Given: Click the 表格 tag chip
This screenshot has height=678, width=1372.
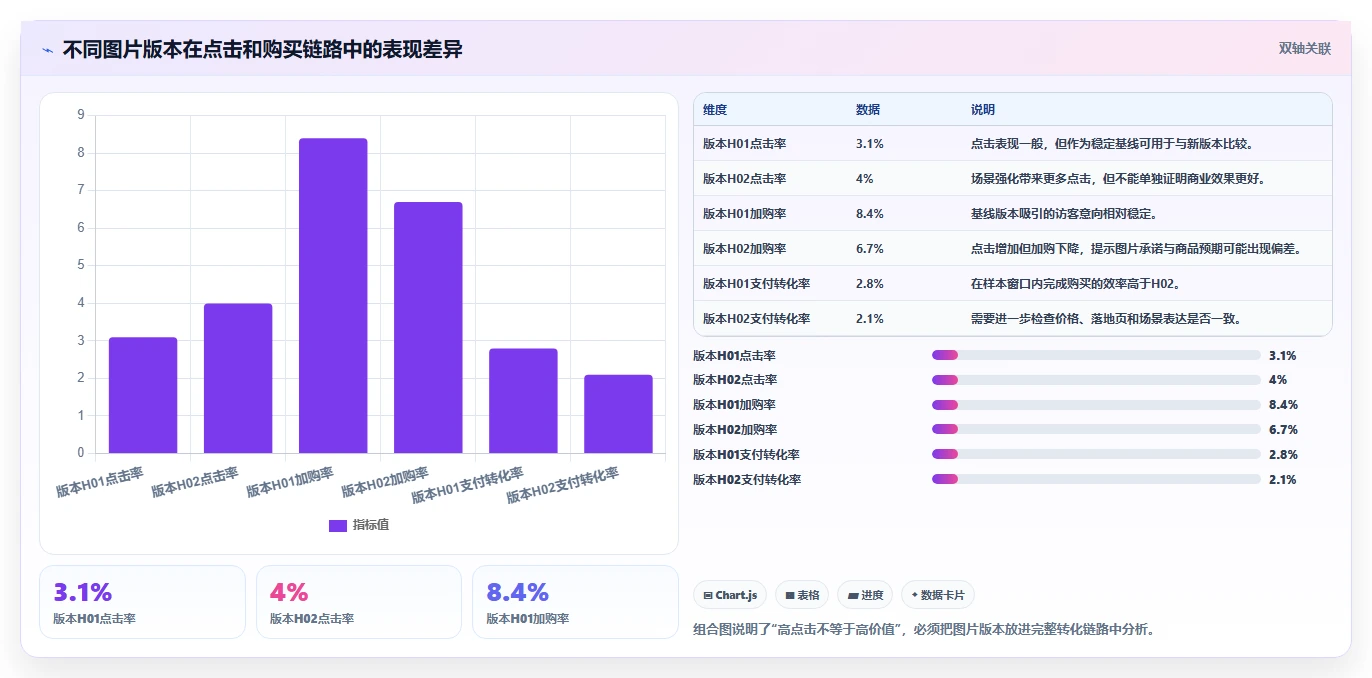Looking at the screenshot, I should point(802,595).
